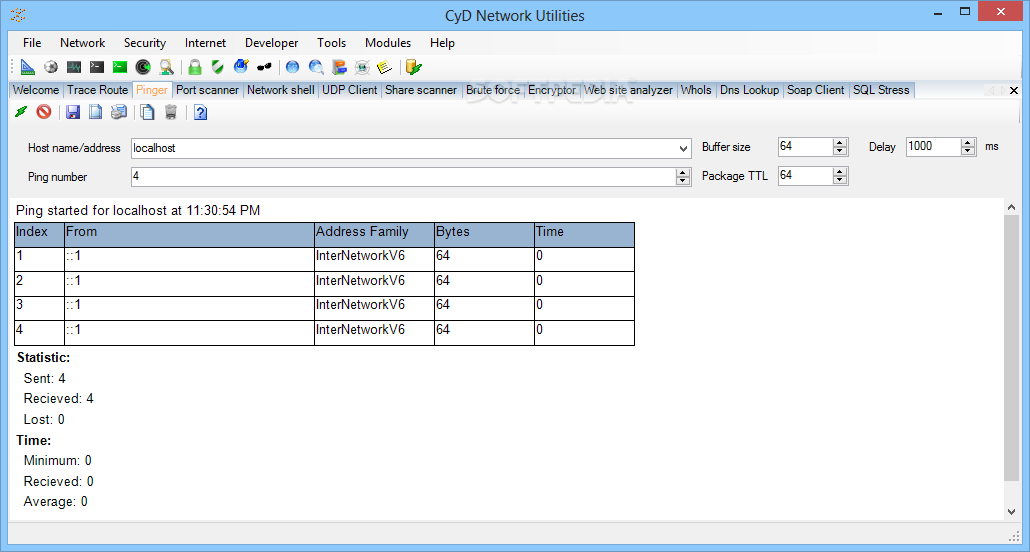Click the magnifier search toolbar icon
Screen dimensions: 1030x552
[166, 66]
